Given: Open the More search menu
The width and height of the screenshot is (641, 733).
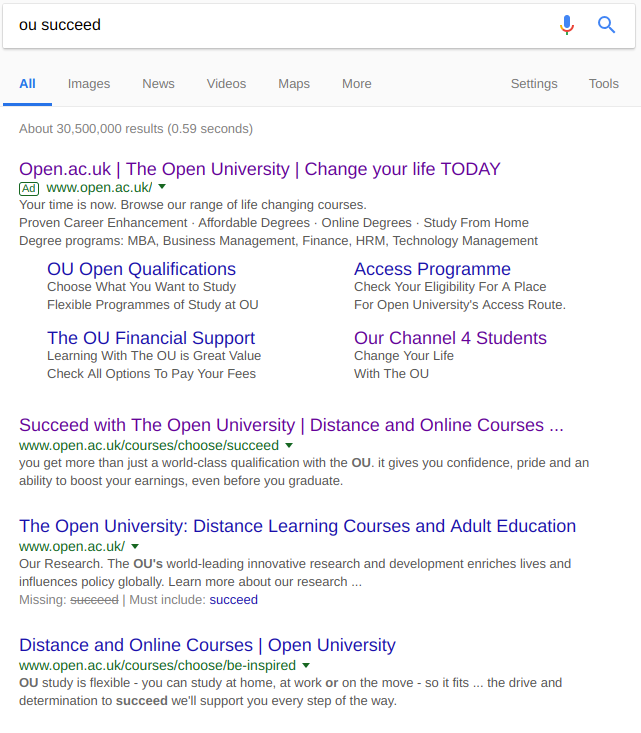Looking at the screenshot, I should click(356, 84).
